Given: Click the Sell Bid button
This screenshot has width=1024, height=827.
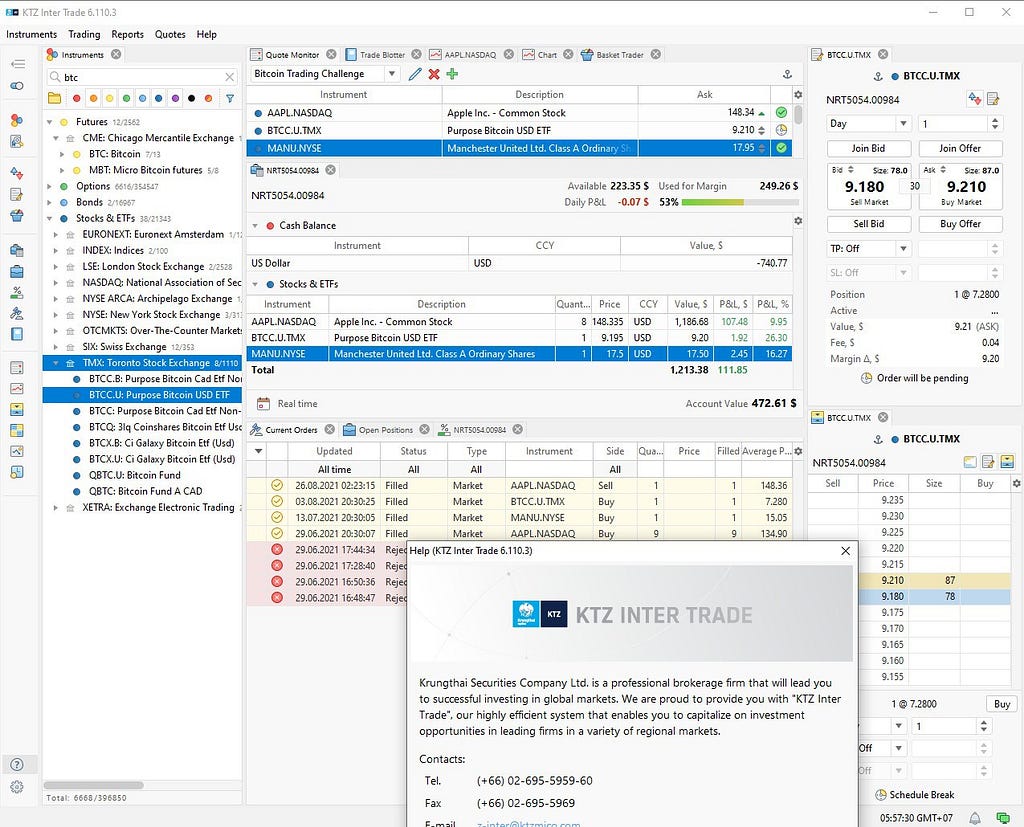Looking at the screenshot, I should (x=869, y=223).
